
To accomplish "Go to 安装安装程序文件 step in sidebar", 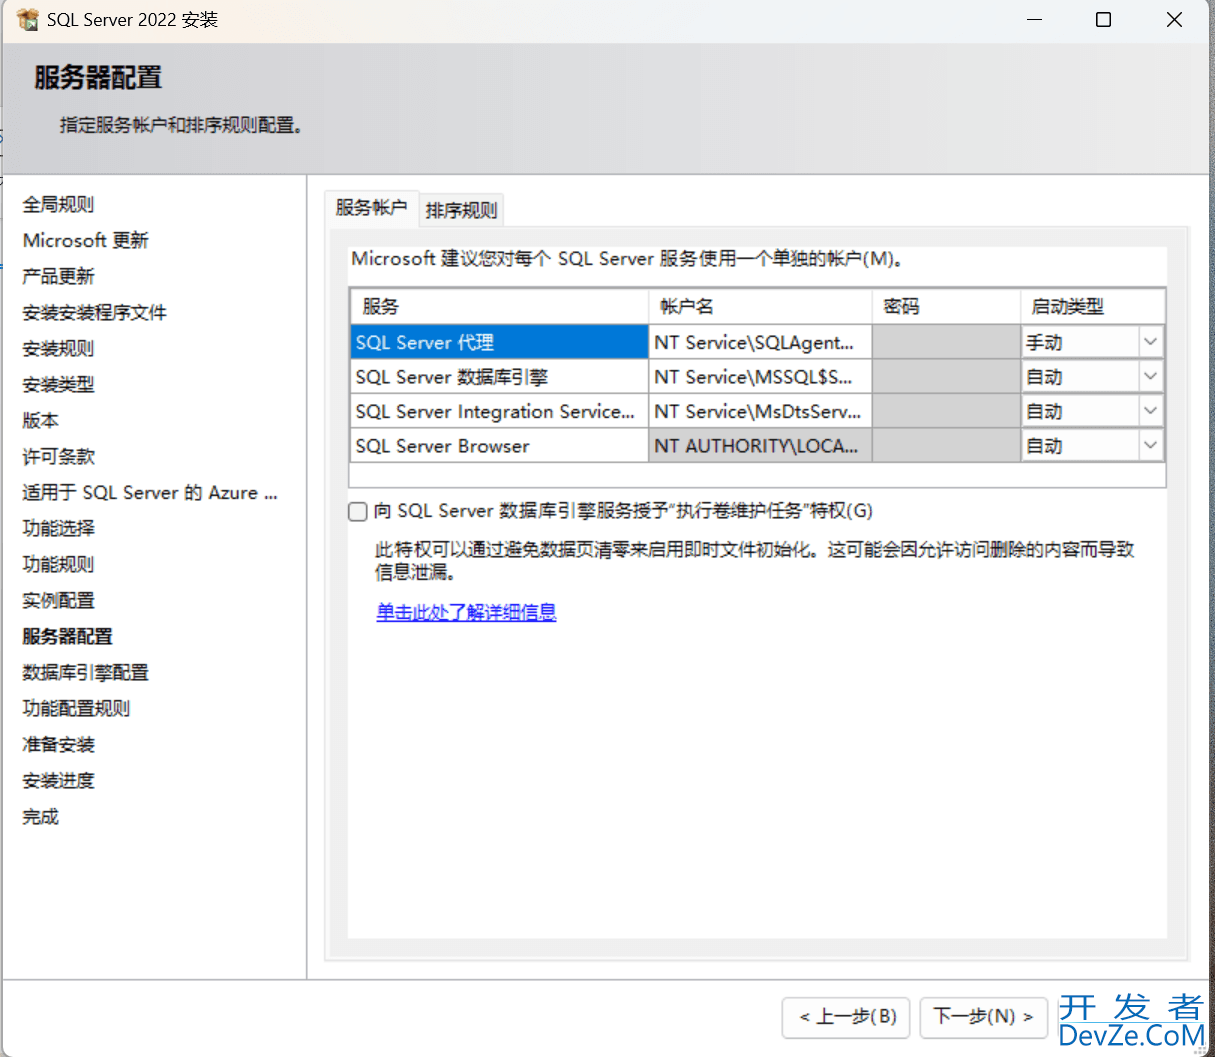I will [94, 312].
